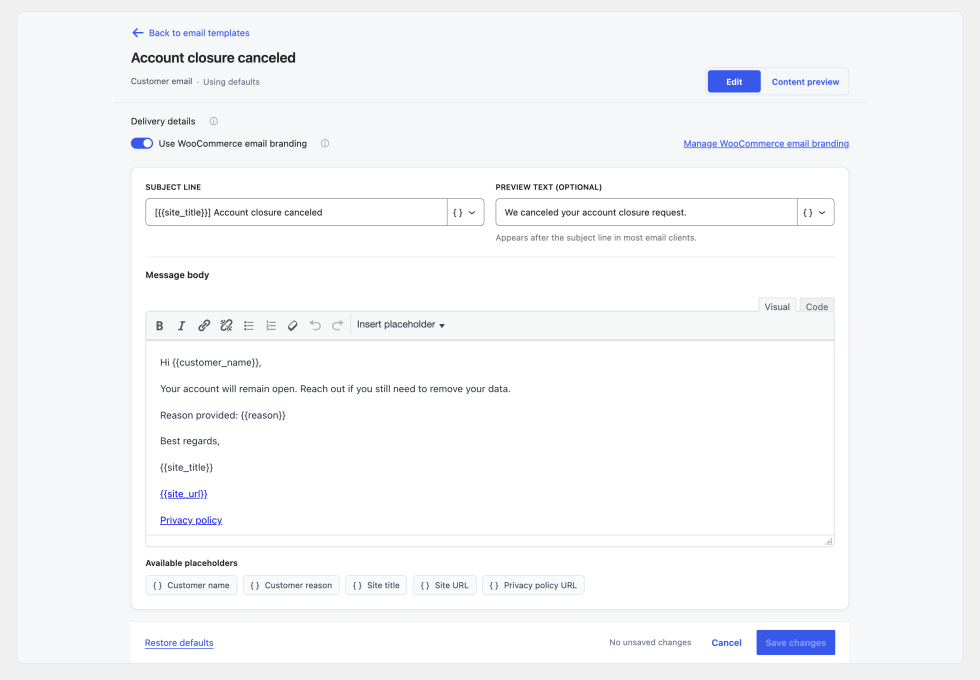Image resolution: width=980 pixels, height=680 pixels.
Task: Redo the last edit
Action: [x=338, y=326]
